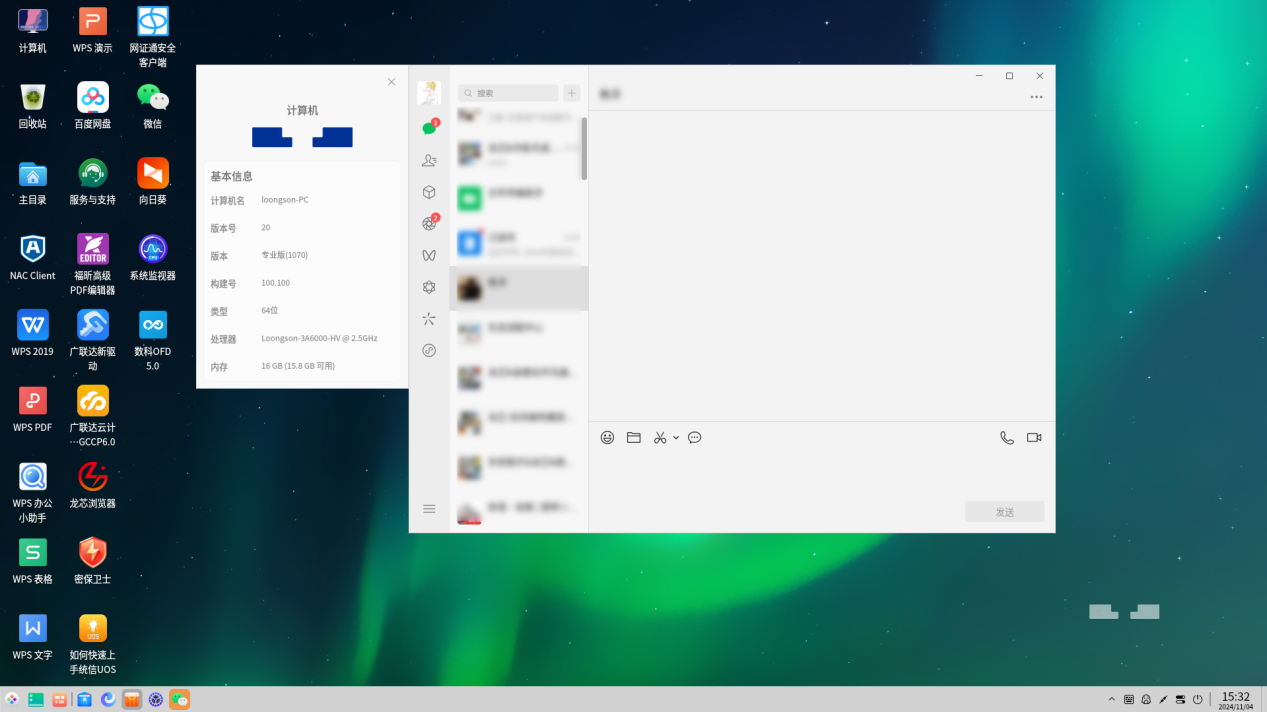Expand the hidden system tray icons arrow

pos(1111,700)
